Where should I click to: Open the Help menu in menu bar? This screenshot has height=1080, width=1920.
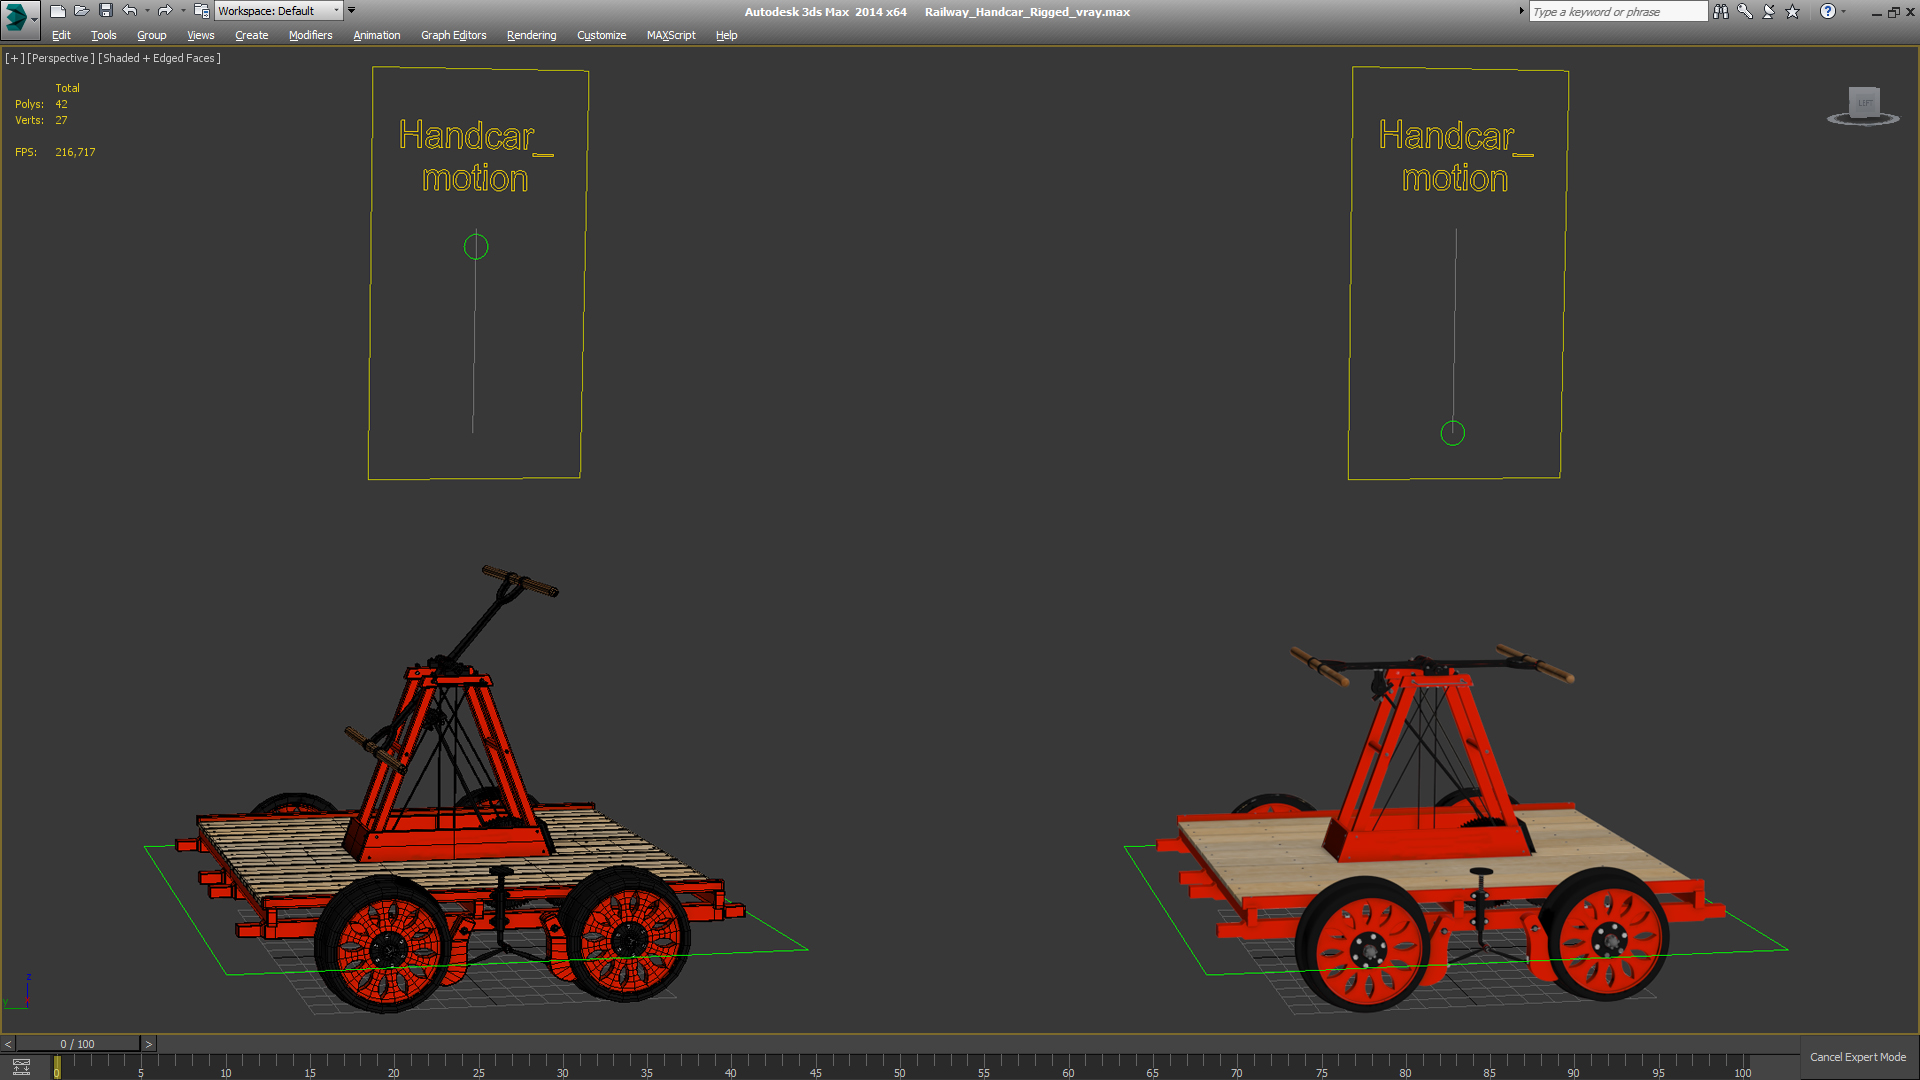(x=727, y=35)
